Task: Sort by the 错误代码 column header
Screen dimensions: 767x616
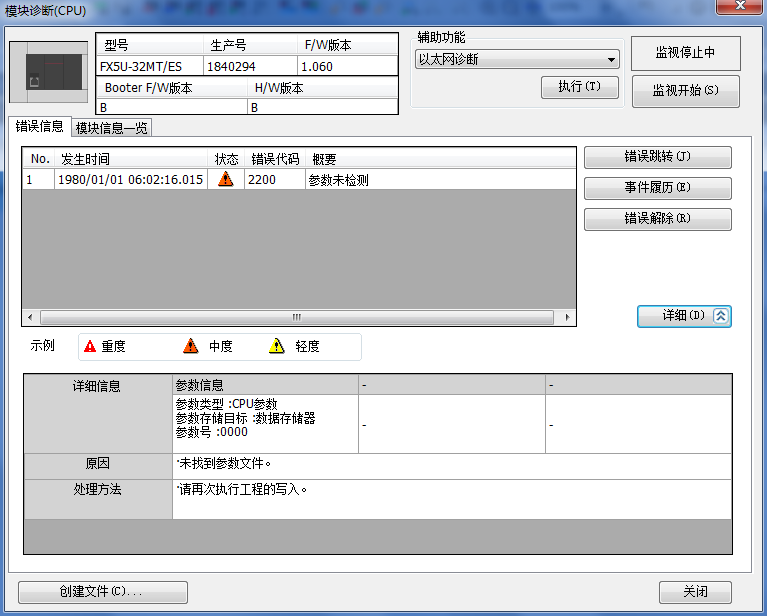Action: pos(275,159)
